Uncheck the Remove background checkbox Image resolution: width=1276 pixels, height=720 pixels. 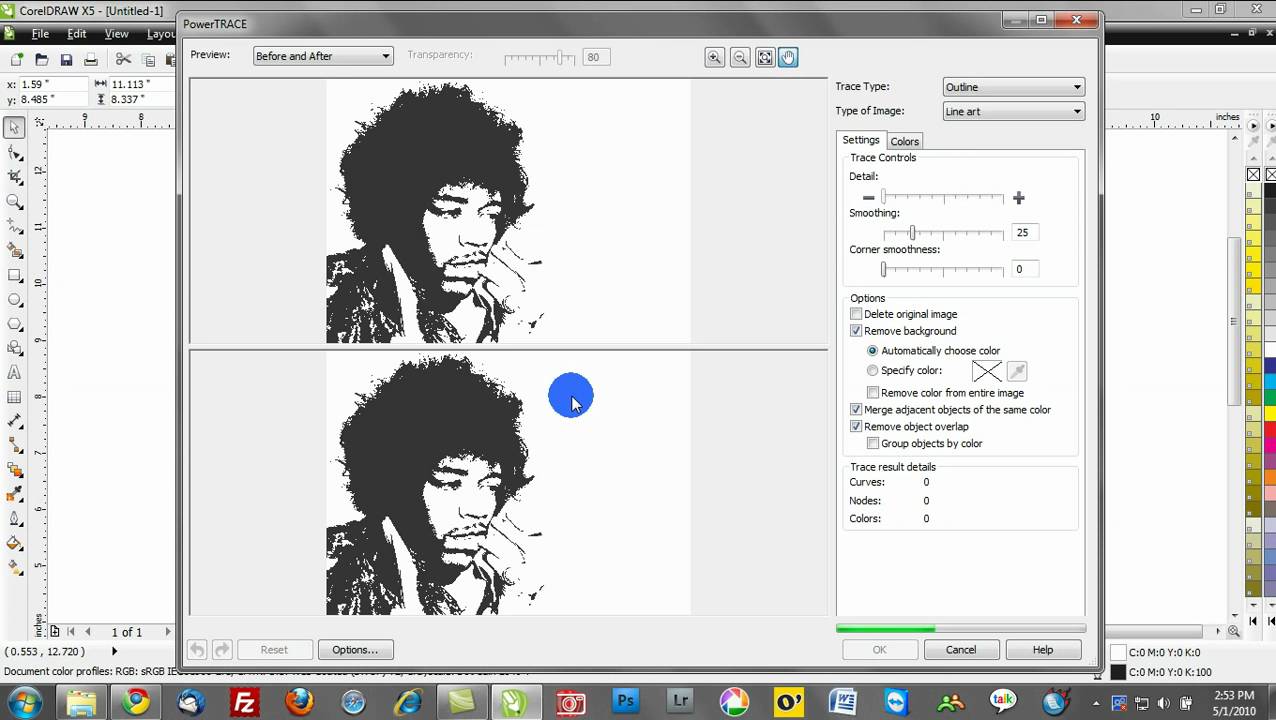856,331
